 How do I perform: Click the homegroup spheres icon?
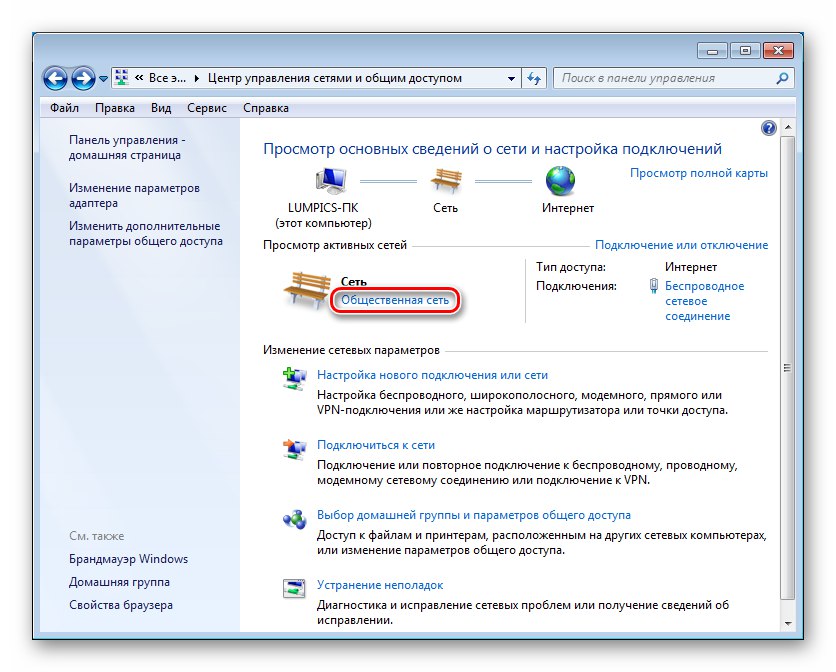tap(294, 519)
